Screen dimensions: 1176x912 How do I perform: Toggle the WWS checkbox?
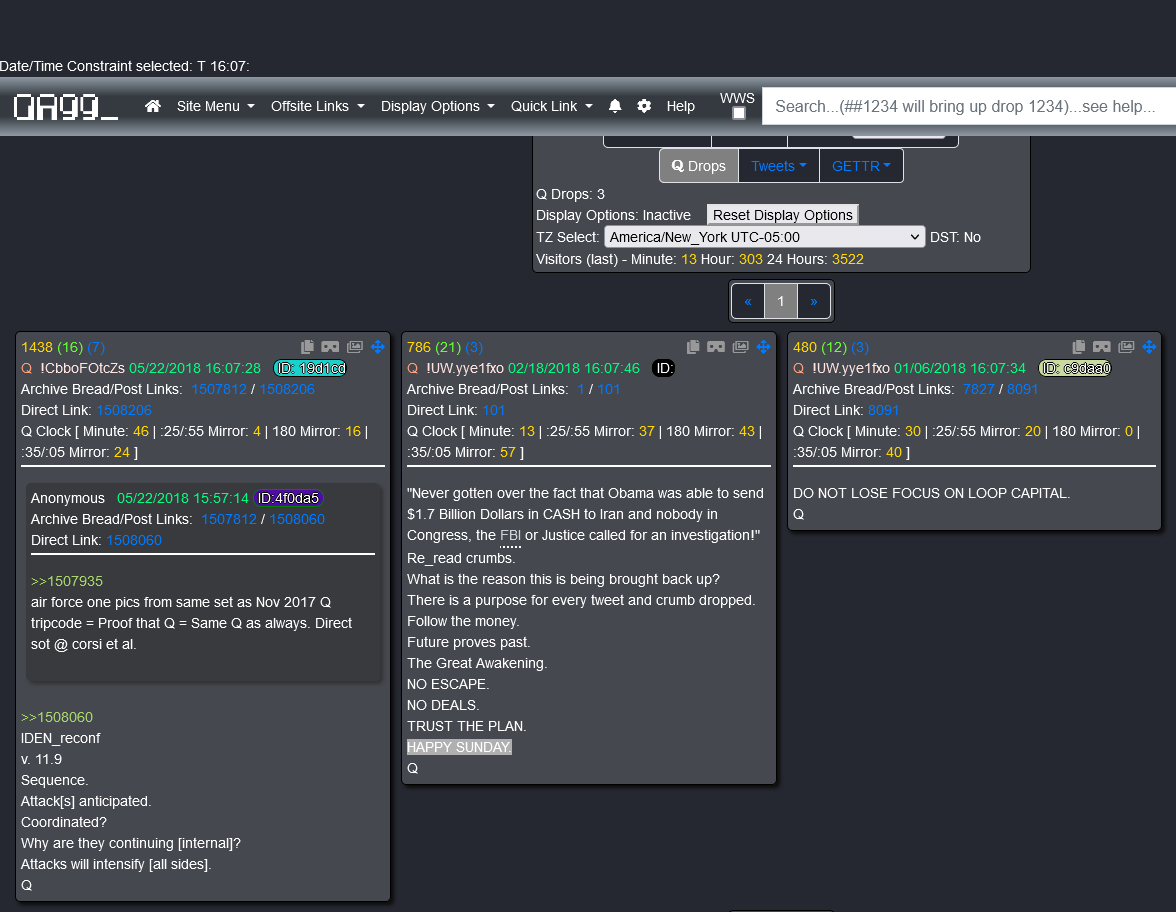pos(739,113)
